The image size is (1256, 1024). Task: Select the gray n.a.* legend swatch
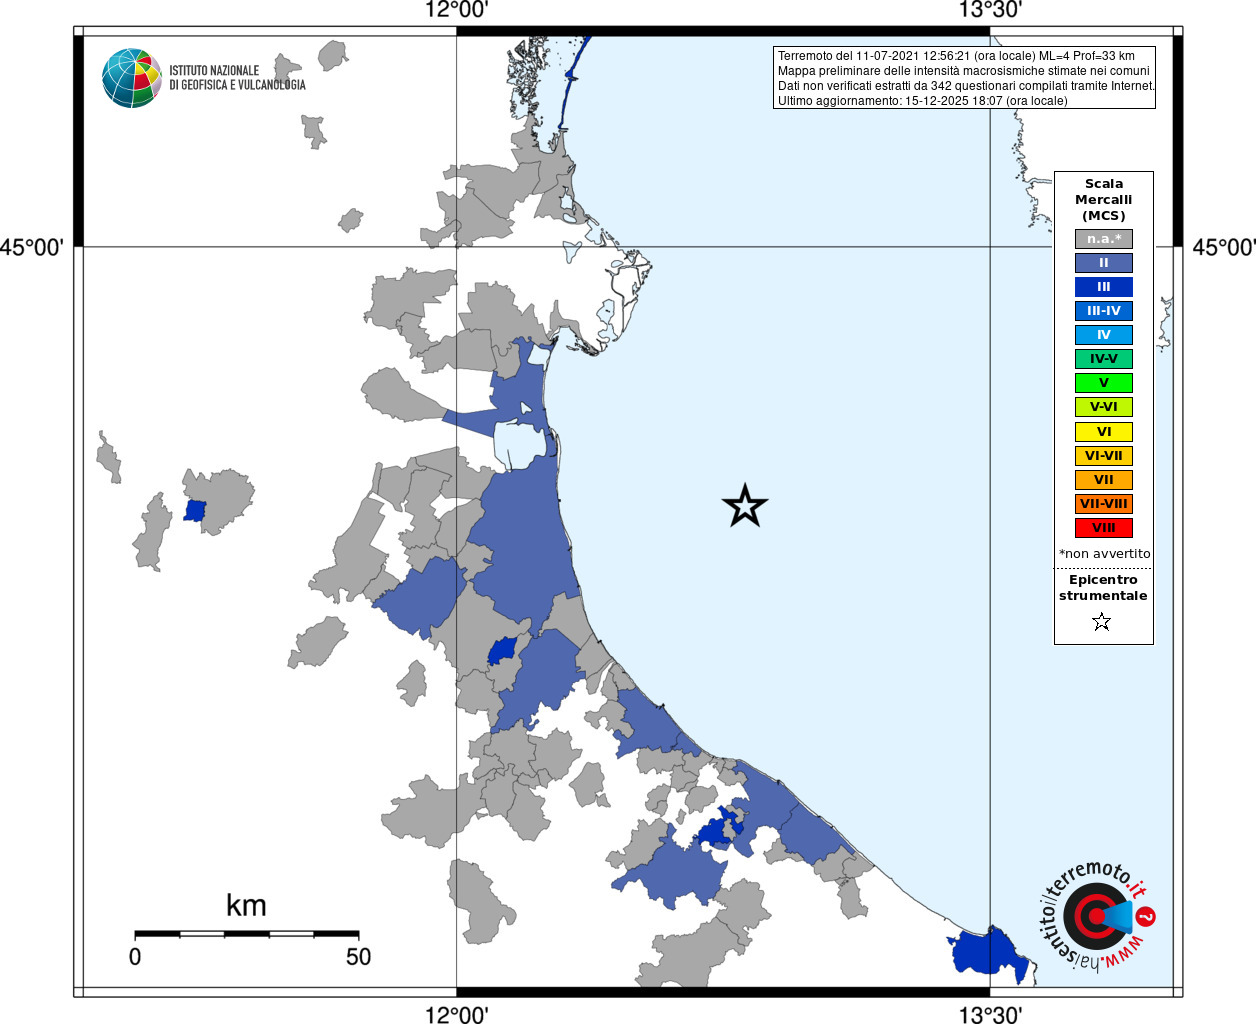tap(1103, 239)
